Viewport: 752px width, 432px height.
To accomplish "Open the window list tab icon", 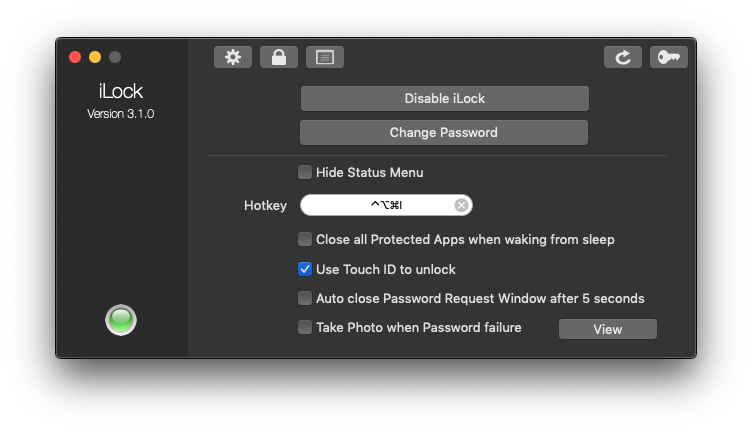I will tap(325, 57).
